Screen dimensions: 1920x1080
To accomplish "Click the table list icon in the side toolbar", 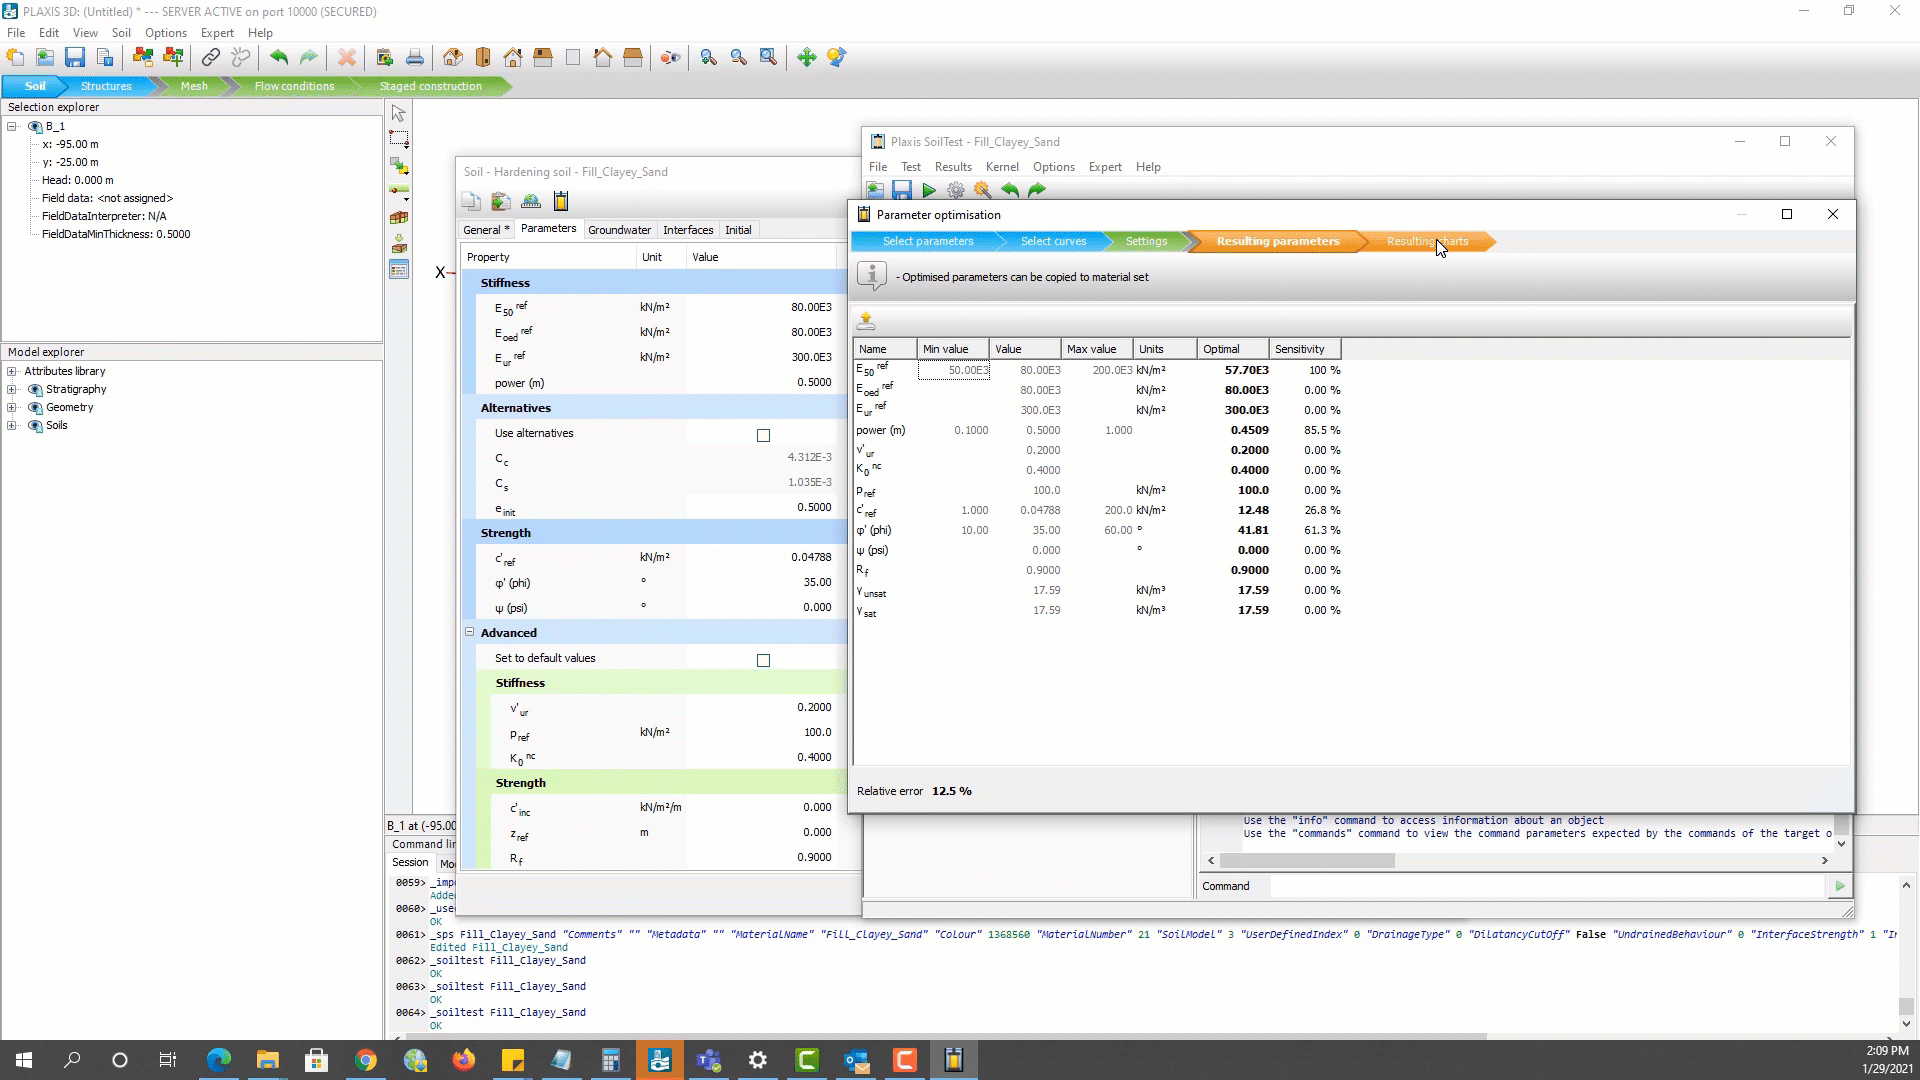I will pyautogui.click(x=399, y=270).
